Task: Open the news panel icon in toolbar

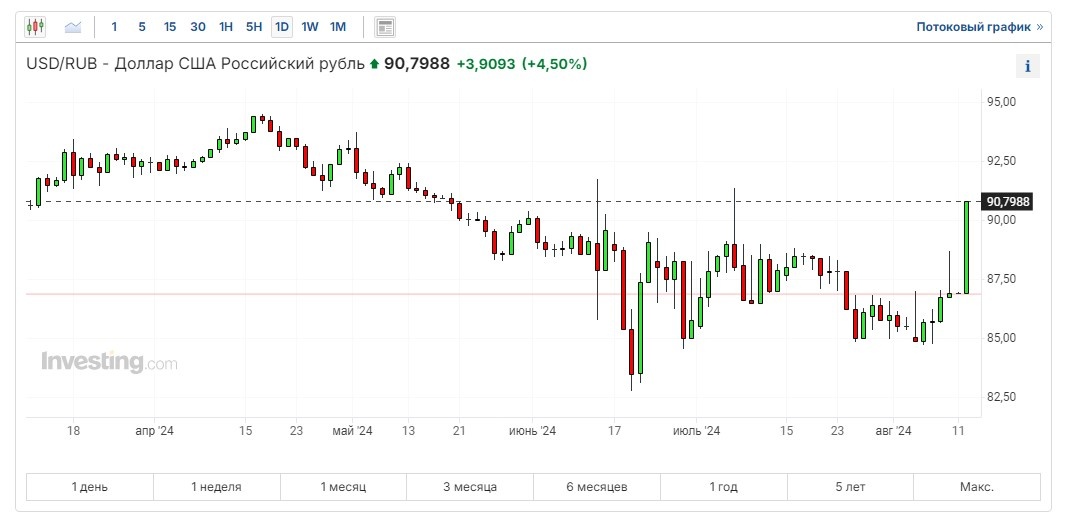Action: [385, 27]
